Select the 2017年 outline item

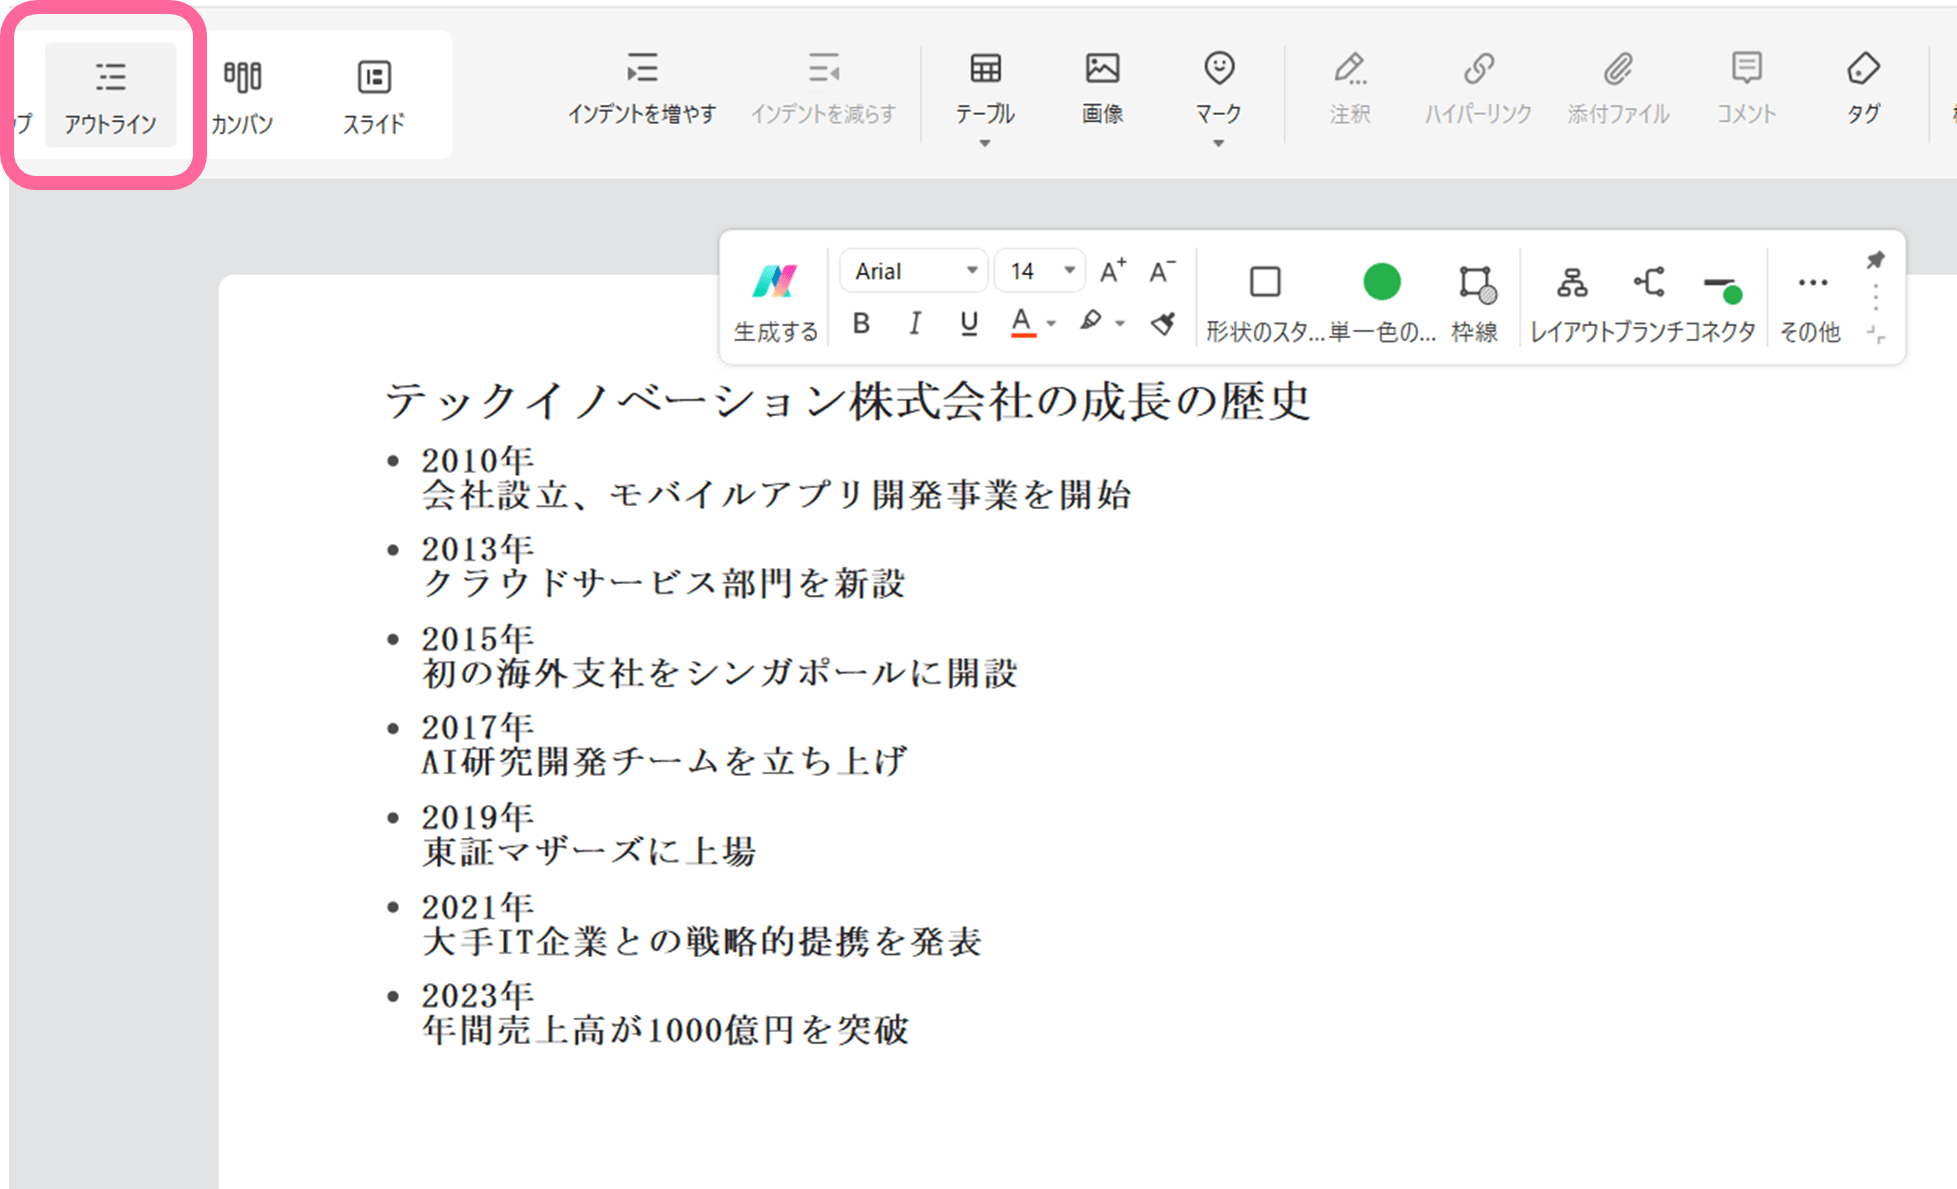[x=478, y=727]
